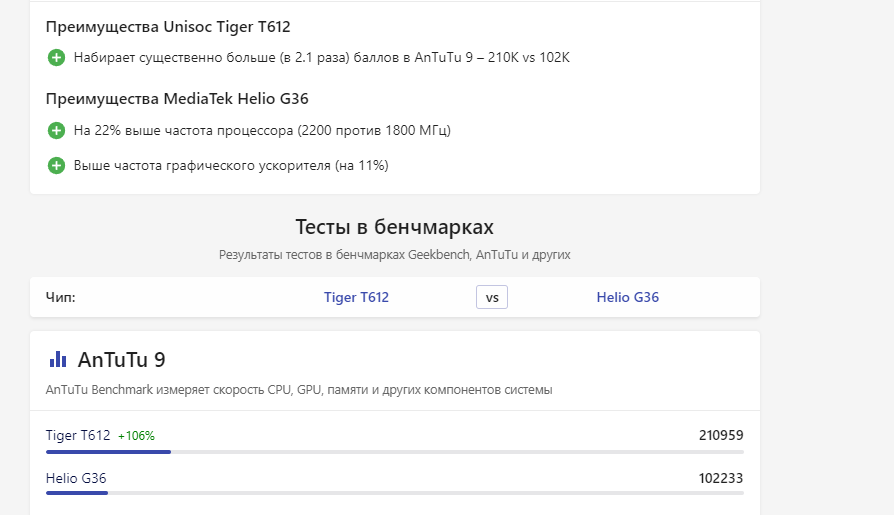Click the AnTuTu 9 section title
The width and height of the screenshot is (894, 515).
coord(121,359)
